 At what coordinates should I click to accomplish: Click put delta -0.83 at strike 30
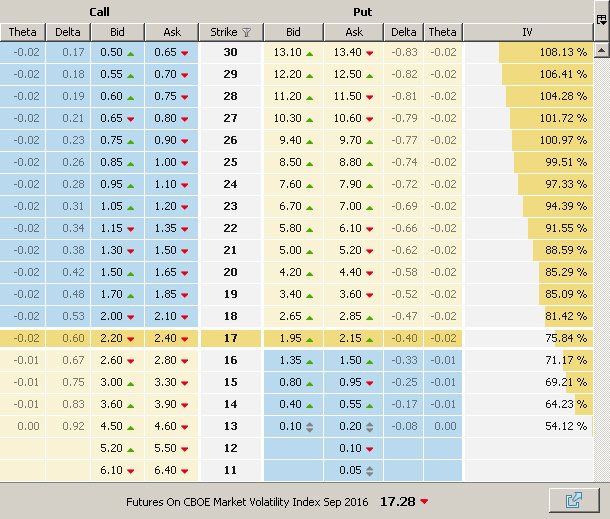coord(403,52)
